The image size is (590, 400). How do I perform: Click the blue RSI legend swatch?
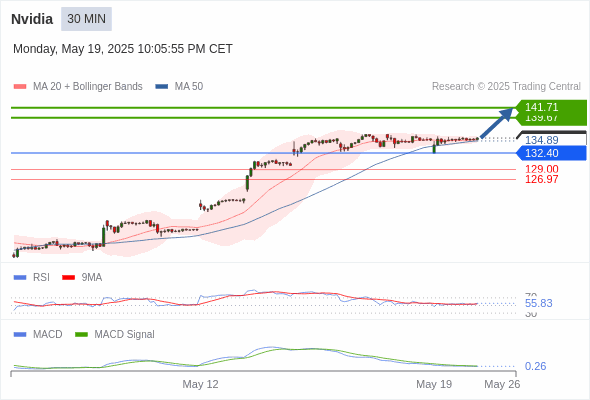[20, 278]
